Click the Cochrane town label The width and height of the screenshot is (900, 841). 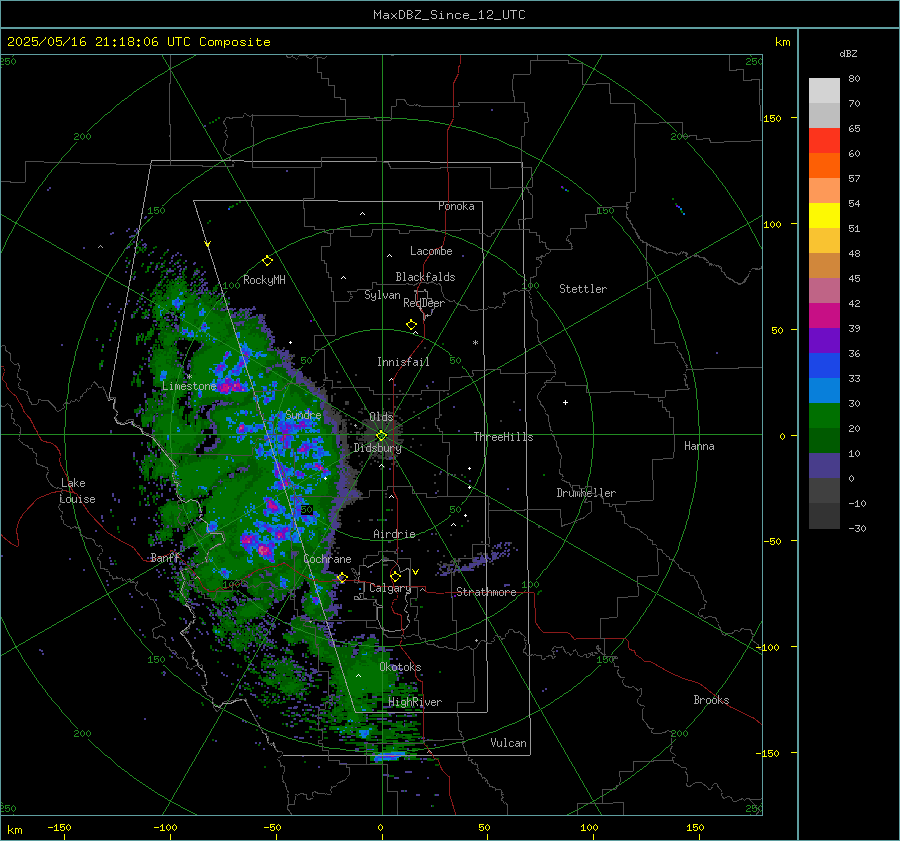coord(327,559)
